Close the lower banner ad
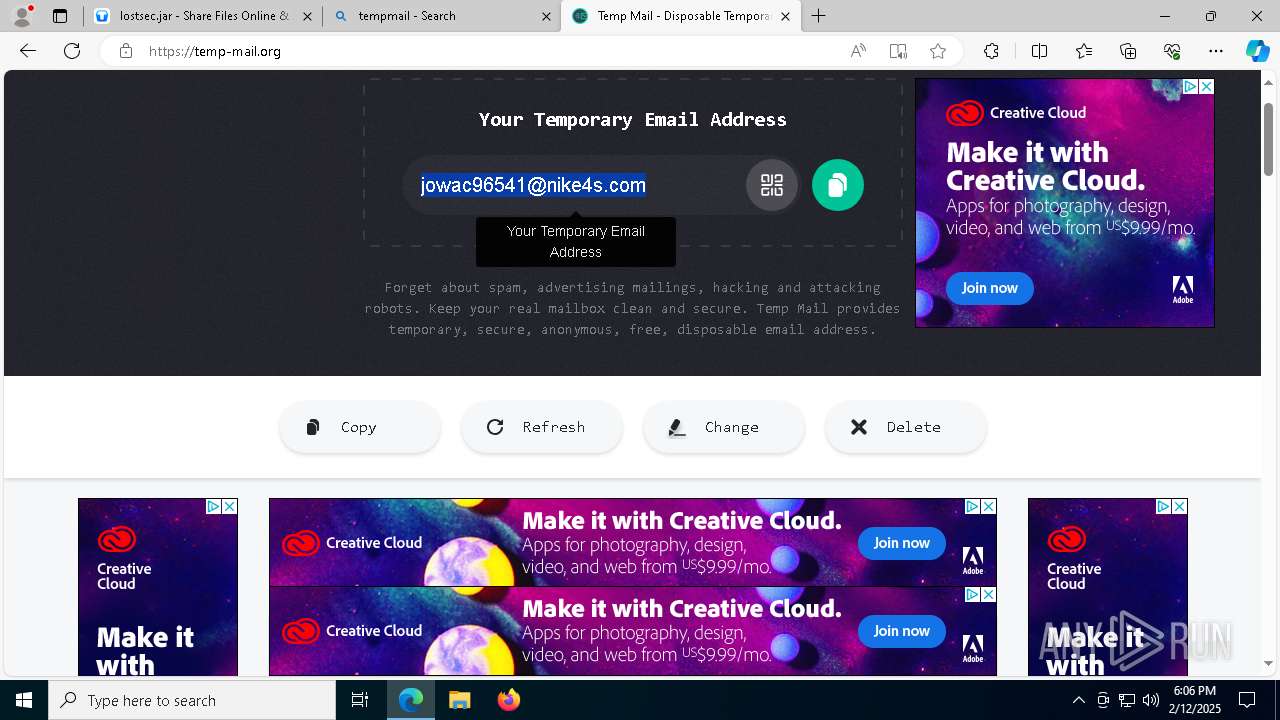The height and width of the screenshot is (720, 1280). pyautogui.click(x=988, y=595)
